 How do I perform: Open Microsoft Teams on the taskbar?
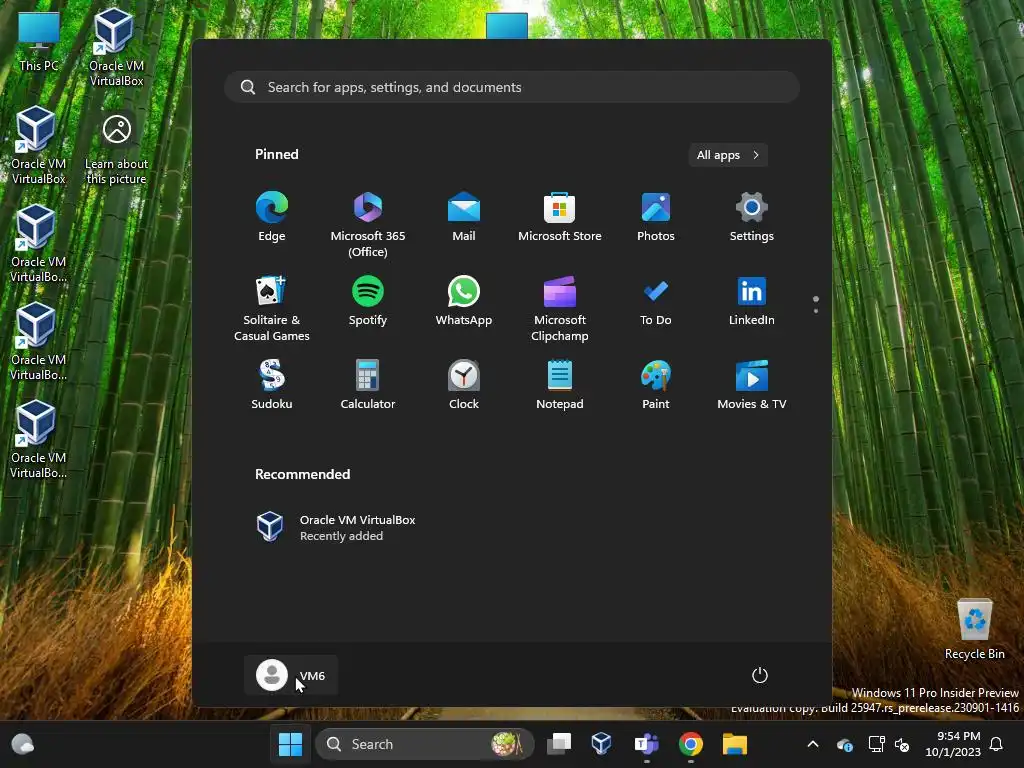[647, 744]
